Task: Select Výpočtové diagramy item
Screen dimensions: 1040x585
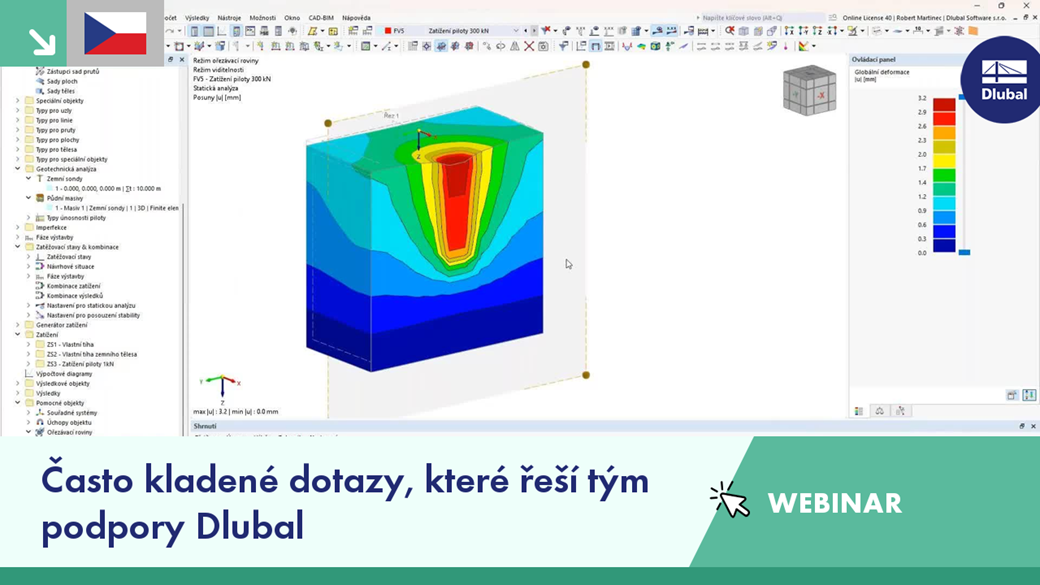Action: tap(64, 373)
